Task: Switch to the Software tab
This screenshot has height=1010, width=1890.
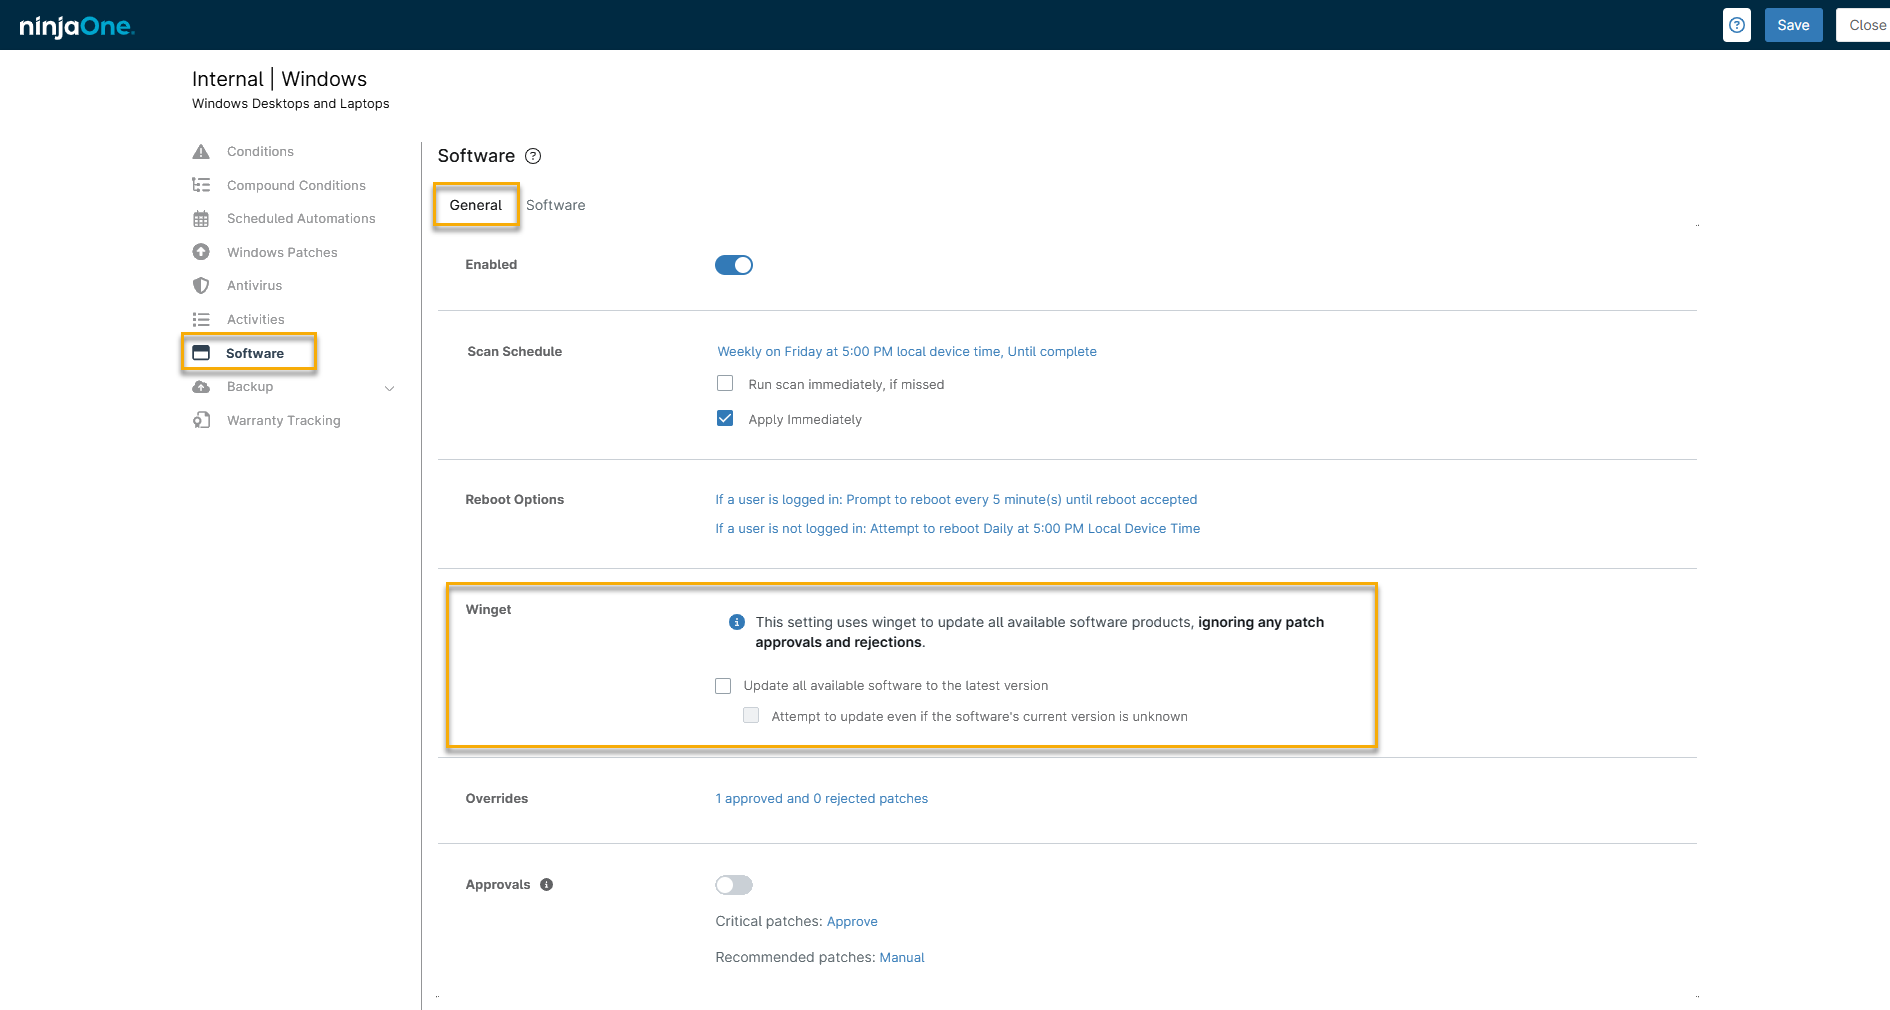Action: [555, 205]
